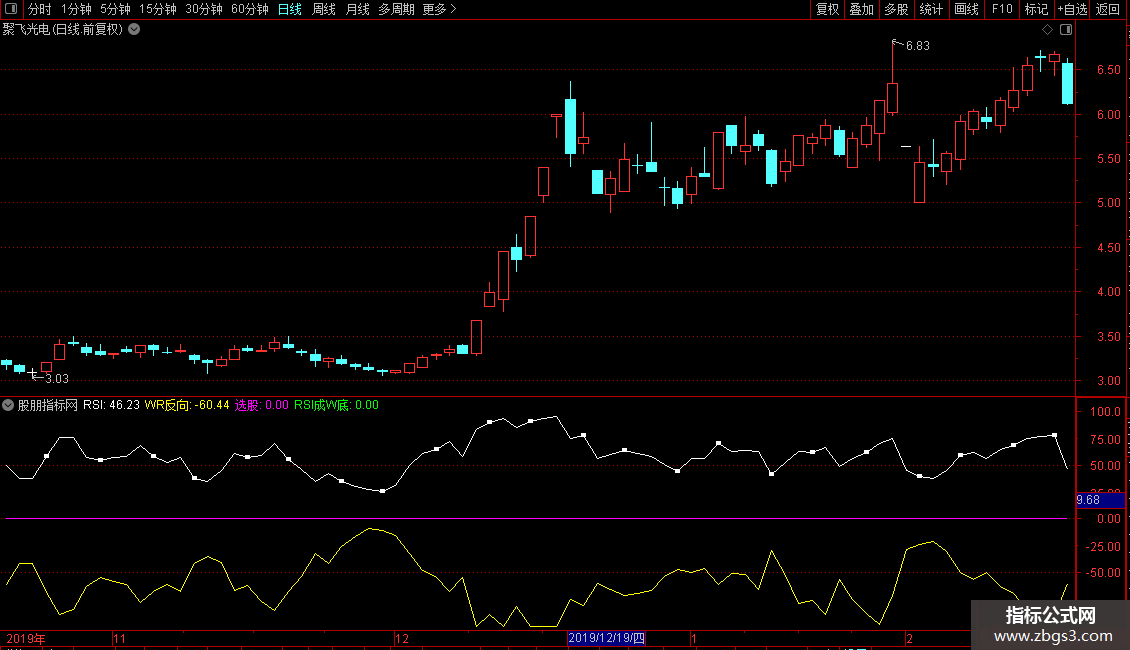Click the 9.68 indicator value tag

tap(1100, 500)
